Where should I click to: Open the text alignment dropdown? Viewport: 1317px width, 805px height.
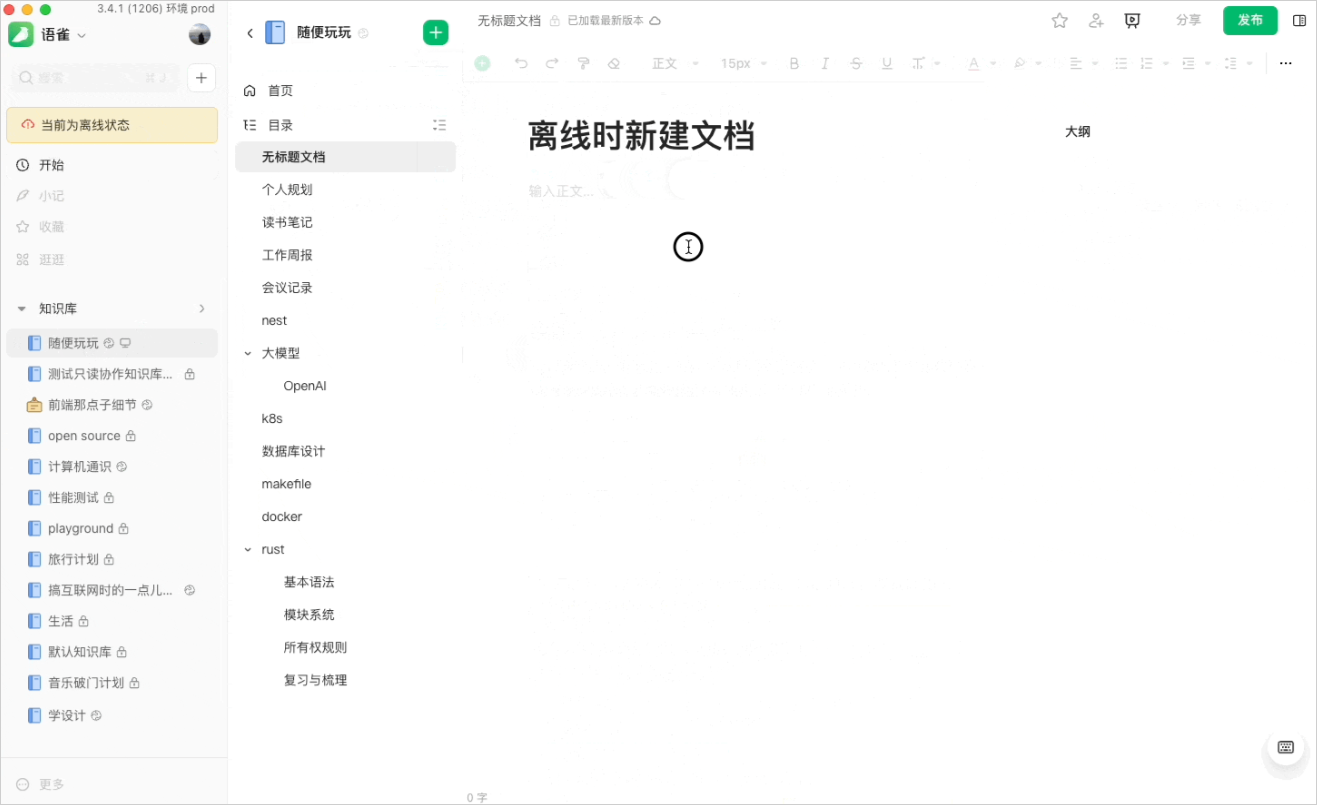1084,63
